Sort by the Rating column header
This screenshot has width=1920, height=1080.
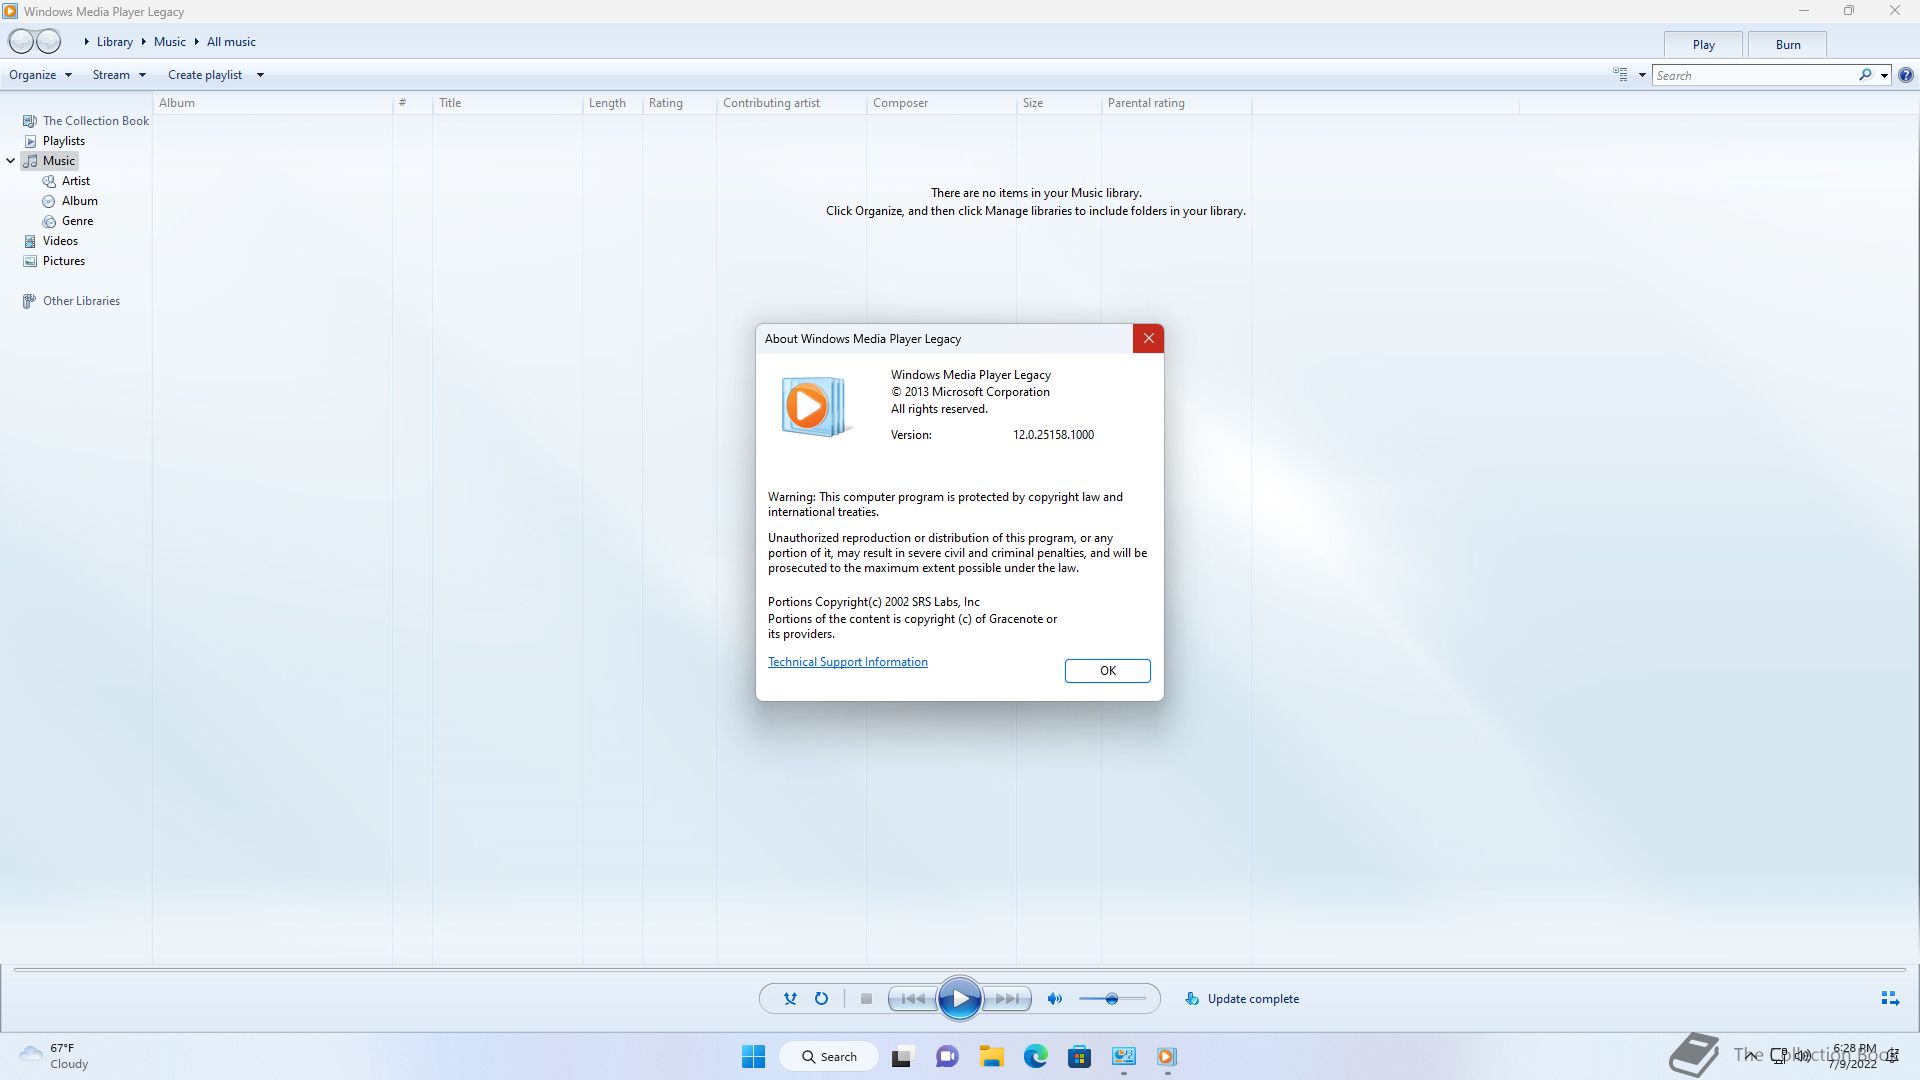(679, 103)
